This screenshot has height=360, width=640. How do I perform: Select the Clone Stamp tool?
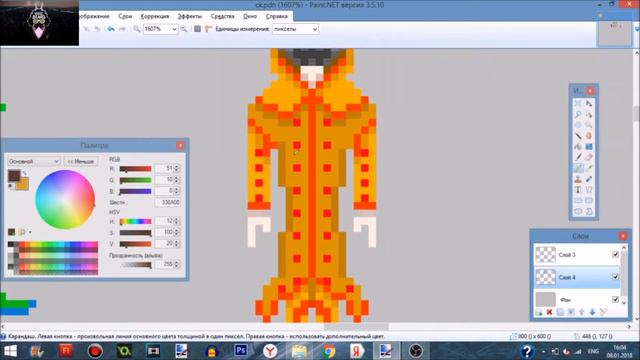click(578, 179)
